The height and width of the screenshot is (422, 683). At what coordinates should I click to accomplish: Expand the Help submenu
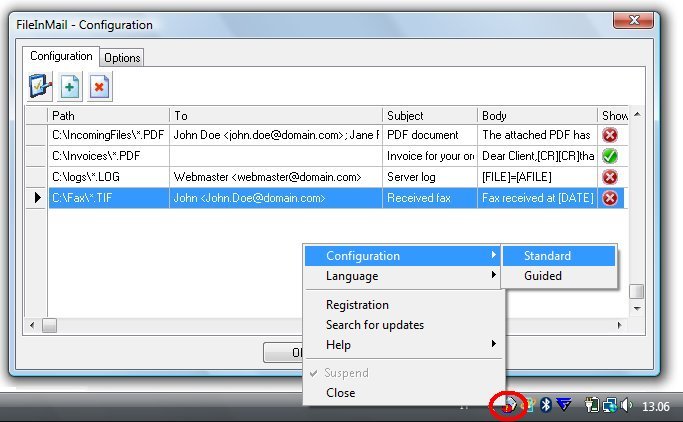pyautogui.click(x=403, y=344)
